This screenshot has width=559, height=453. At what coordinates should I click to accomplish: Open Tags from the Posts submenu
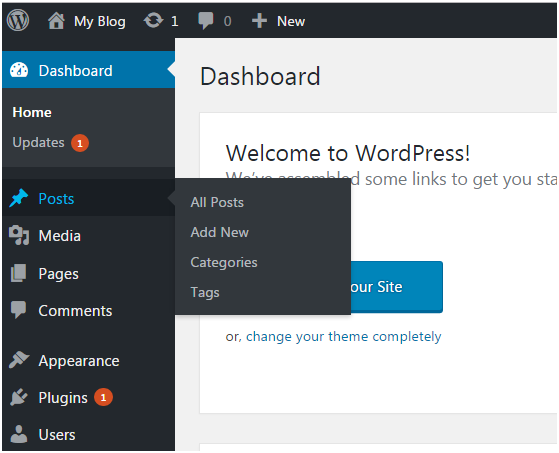click(205, 293)
